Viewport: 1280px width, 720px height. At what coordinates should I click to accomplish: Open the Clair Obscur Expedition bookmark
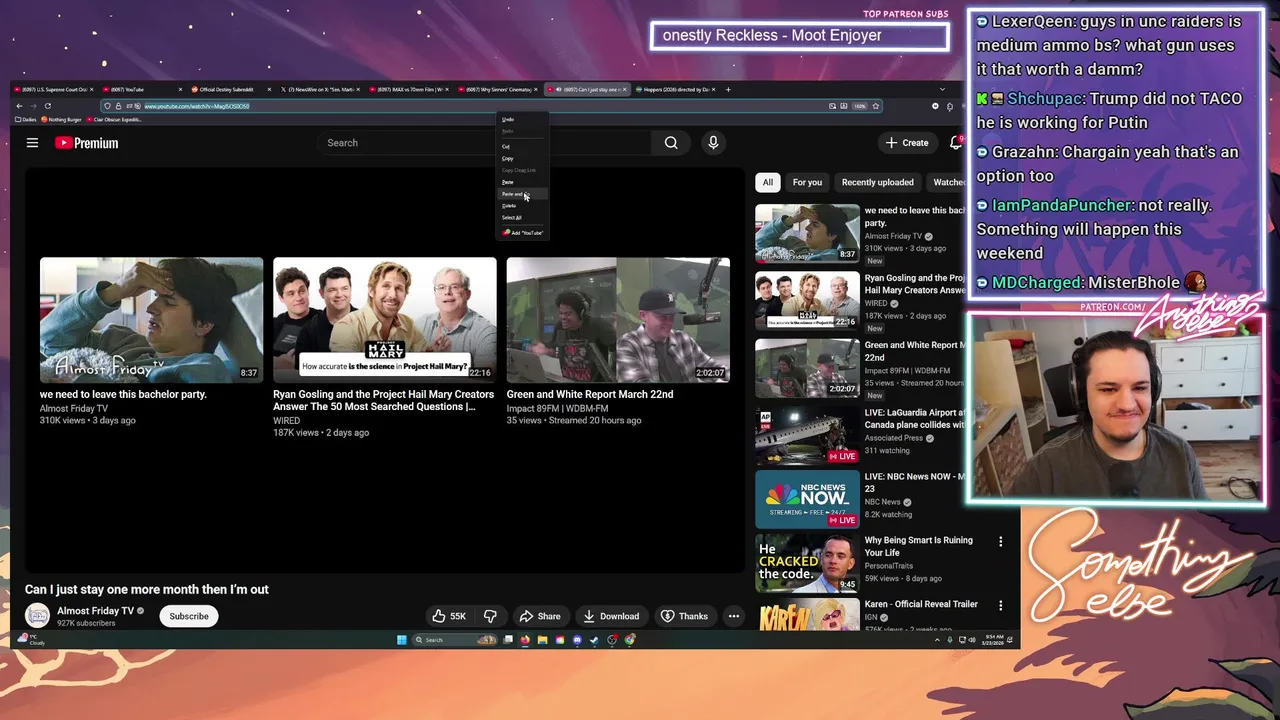(x=113, y=120)
